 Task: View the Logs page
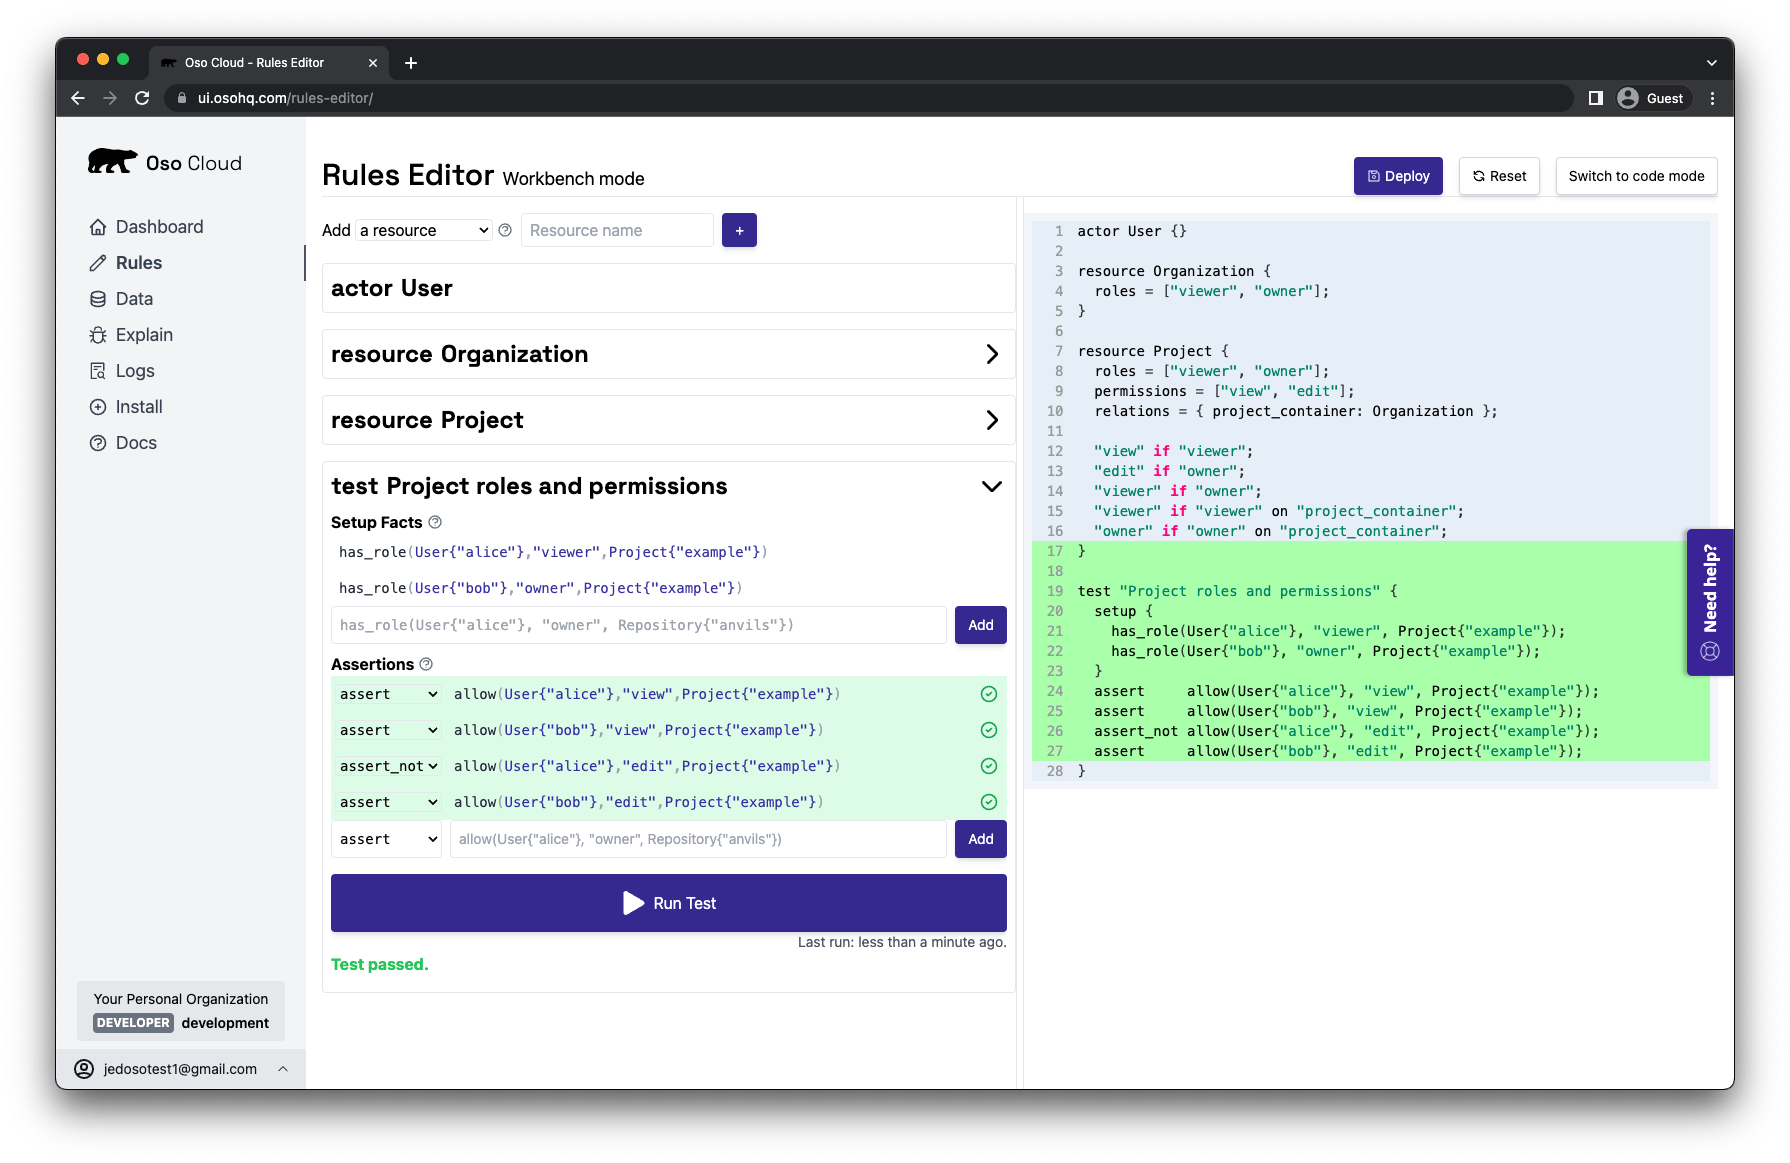click(x=135, y=371)
